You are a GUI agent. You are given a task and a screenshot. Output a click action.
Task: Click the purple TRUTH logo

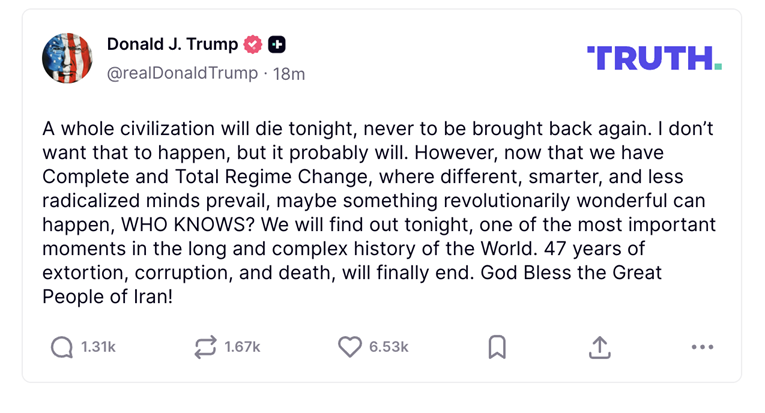650,58
